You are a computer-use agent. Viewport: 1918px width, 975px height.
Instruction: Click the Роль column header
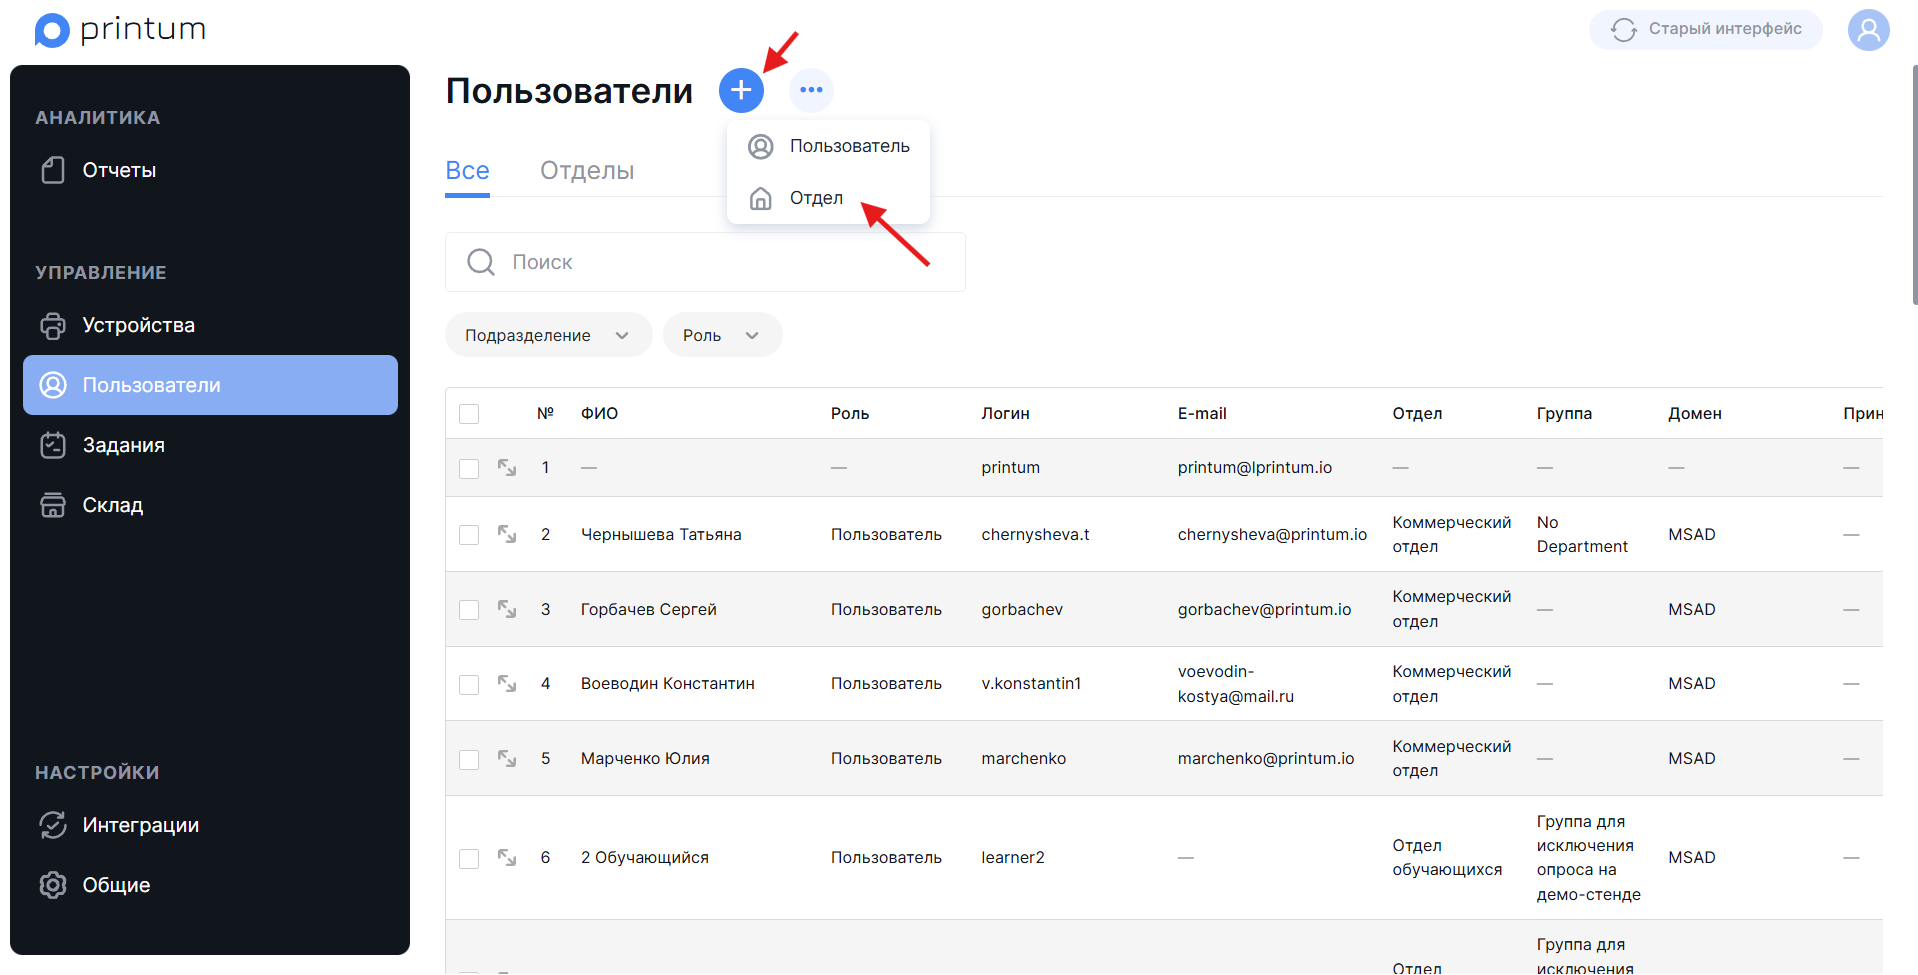850,413
